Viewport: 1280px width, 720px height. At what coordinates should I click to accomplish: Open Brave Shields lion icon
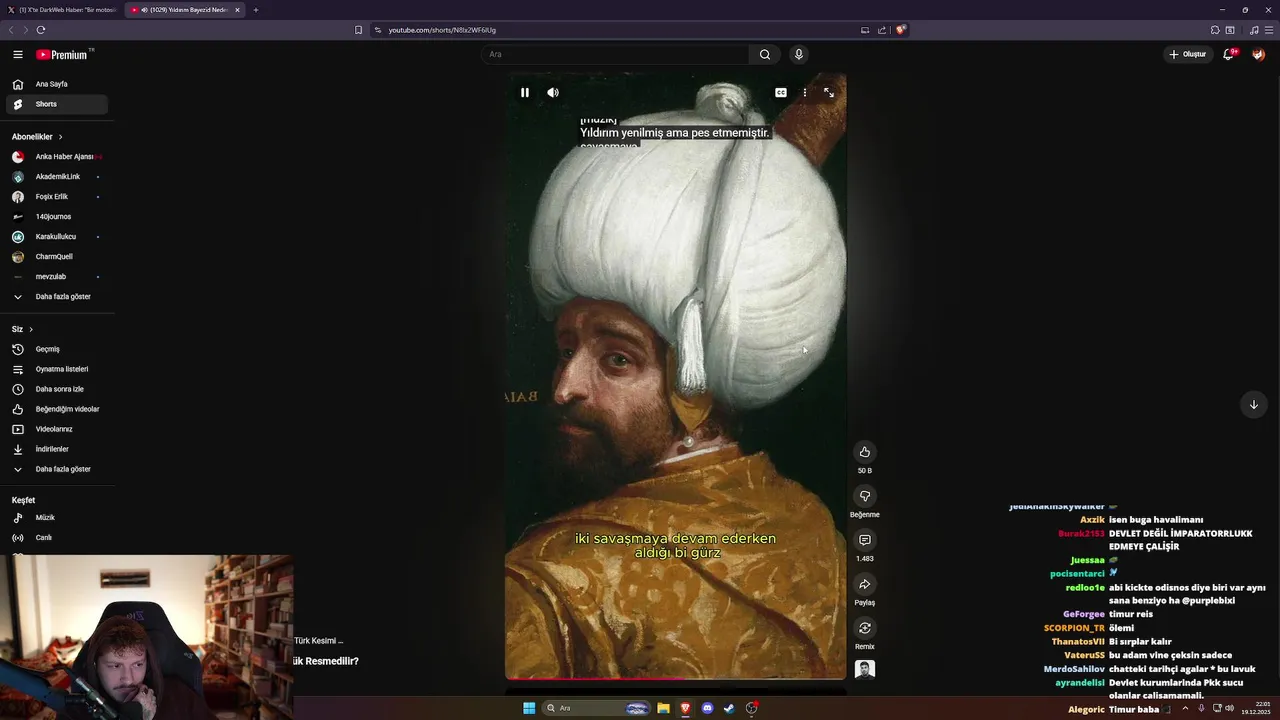[900, 30]
